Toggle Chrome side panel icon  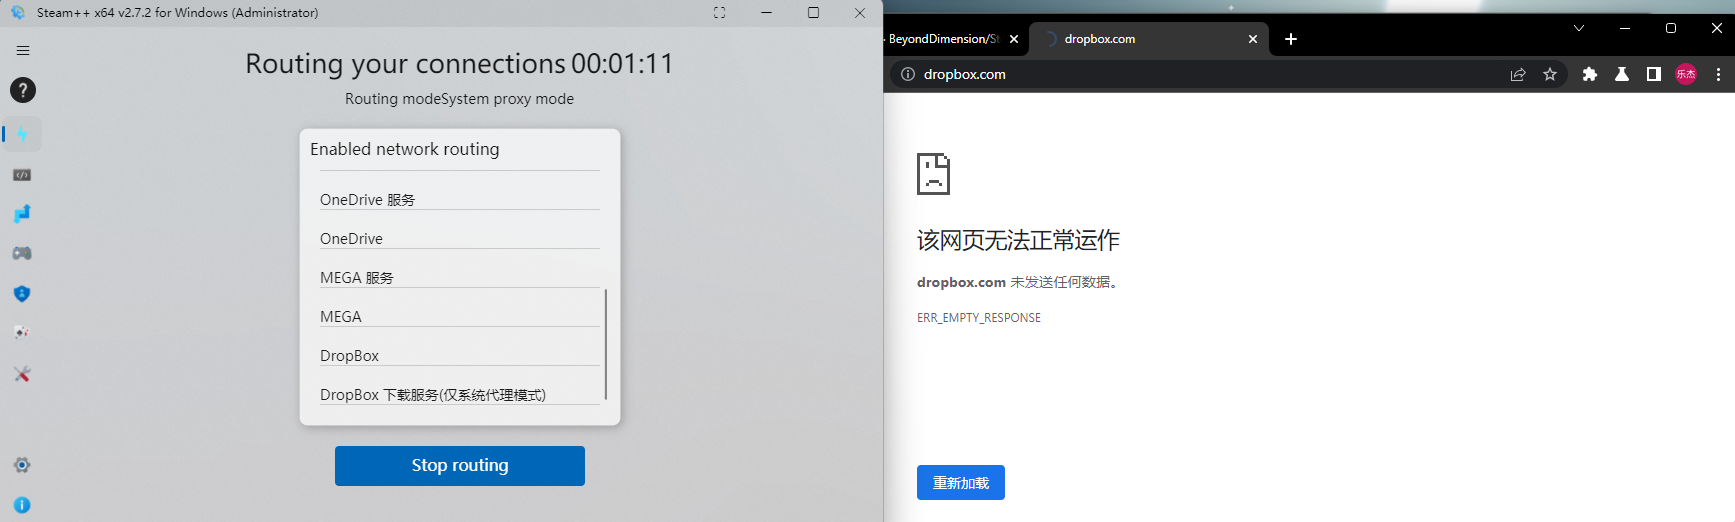point(1654,74)
